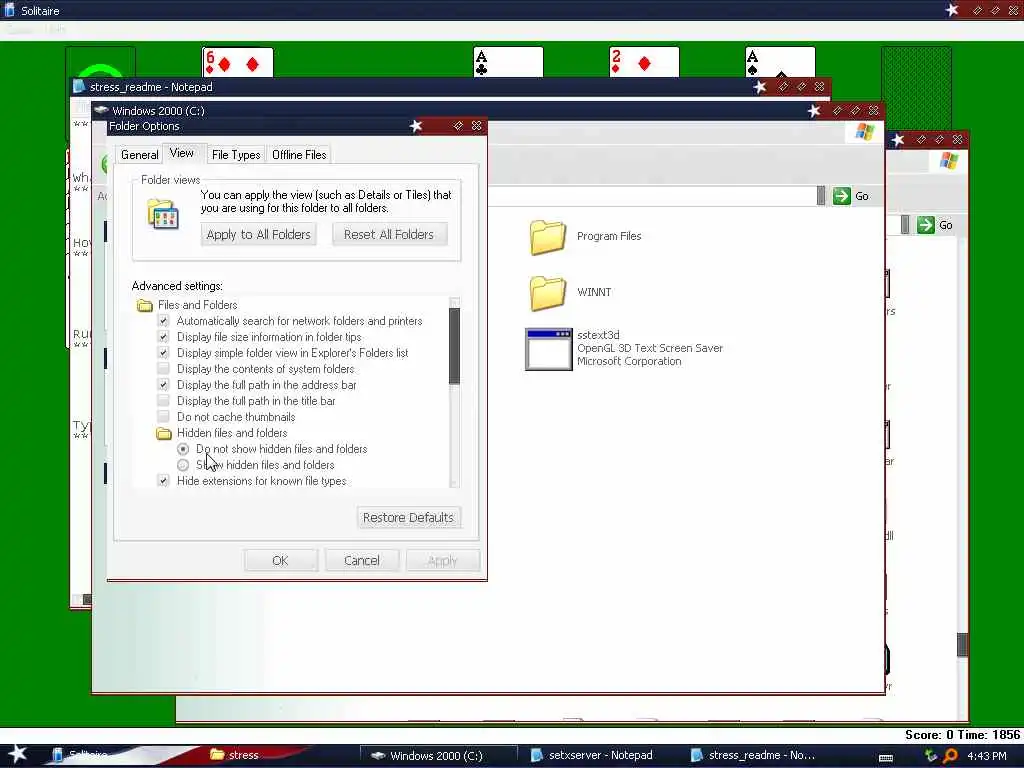Click the Hidden files and folders folder icon

(164, 434)
